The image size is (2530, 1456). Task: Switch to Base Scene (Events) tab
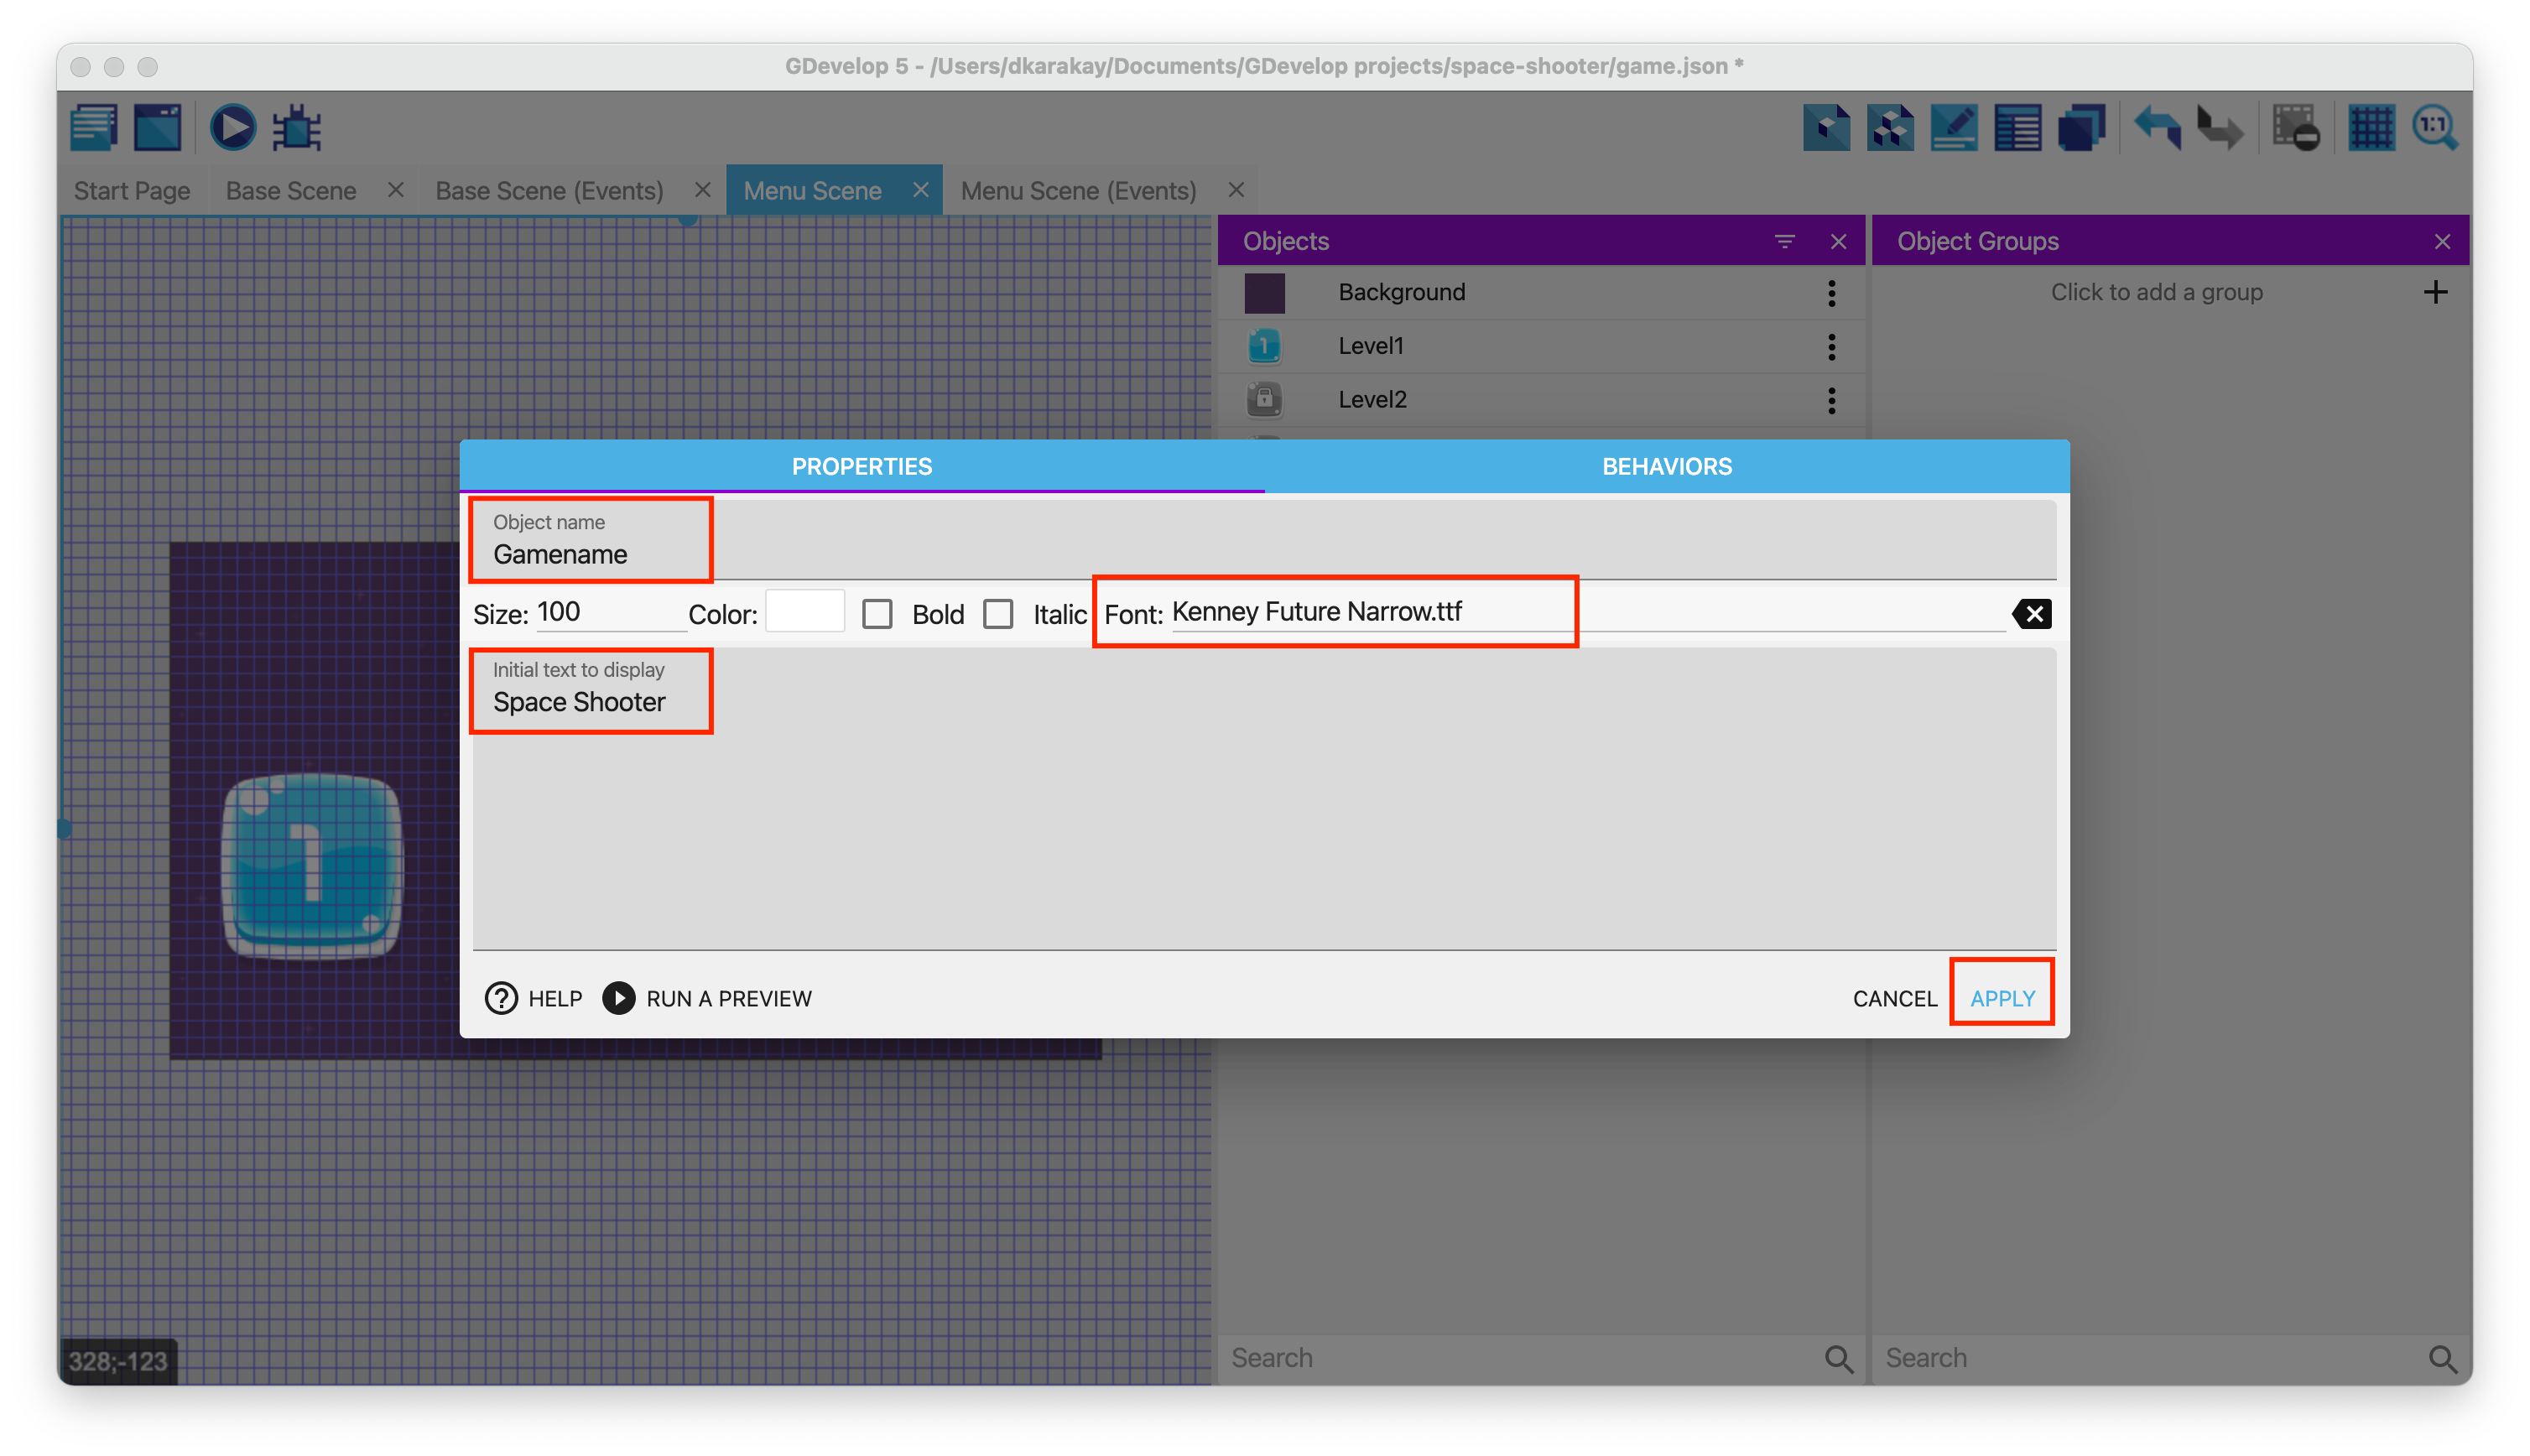pyautogui.click(x=549, y=191)
